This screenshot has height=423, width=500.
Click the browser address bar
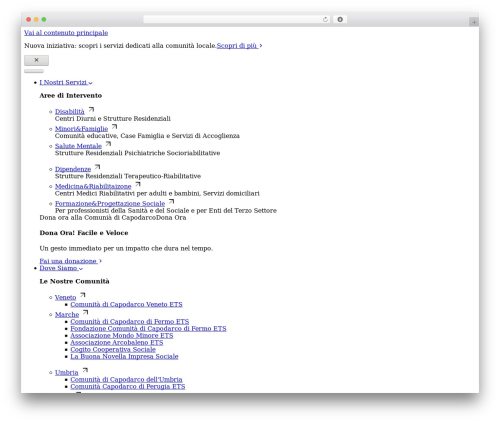pos(237,20)
